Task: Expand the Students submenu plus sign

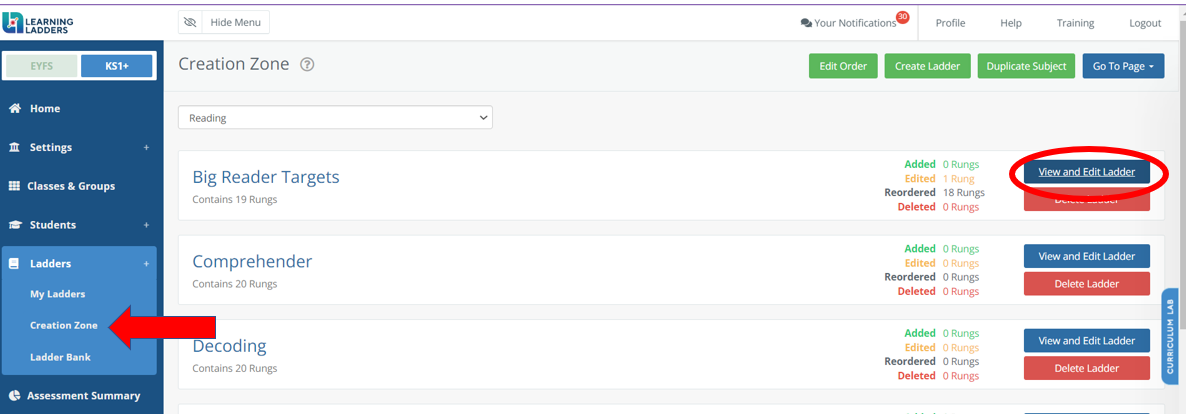Action: tap(146, 225)
